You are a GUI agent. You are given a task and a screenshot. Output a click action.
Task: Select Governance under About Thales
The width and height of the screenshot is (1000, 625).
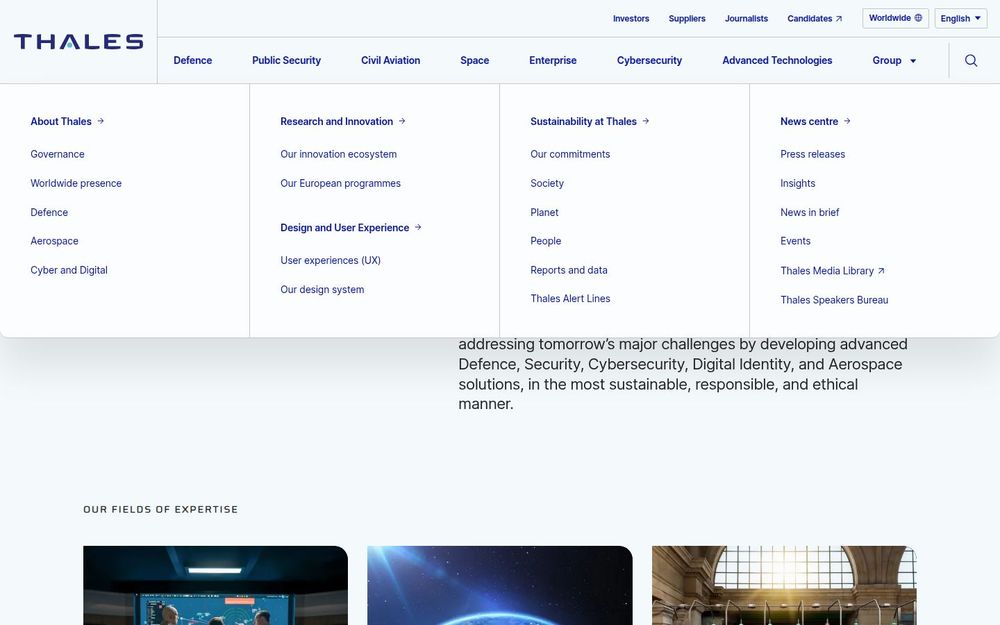[x=57, y=154]
